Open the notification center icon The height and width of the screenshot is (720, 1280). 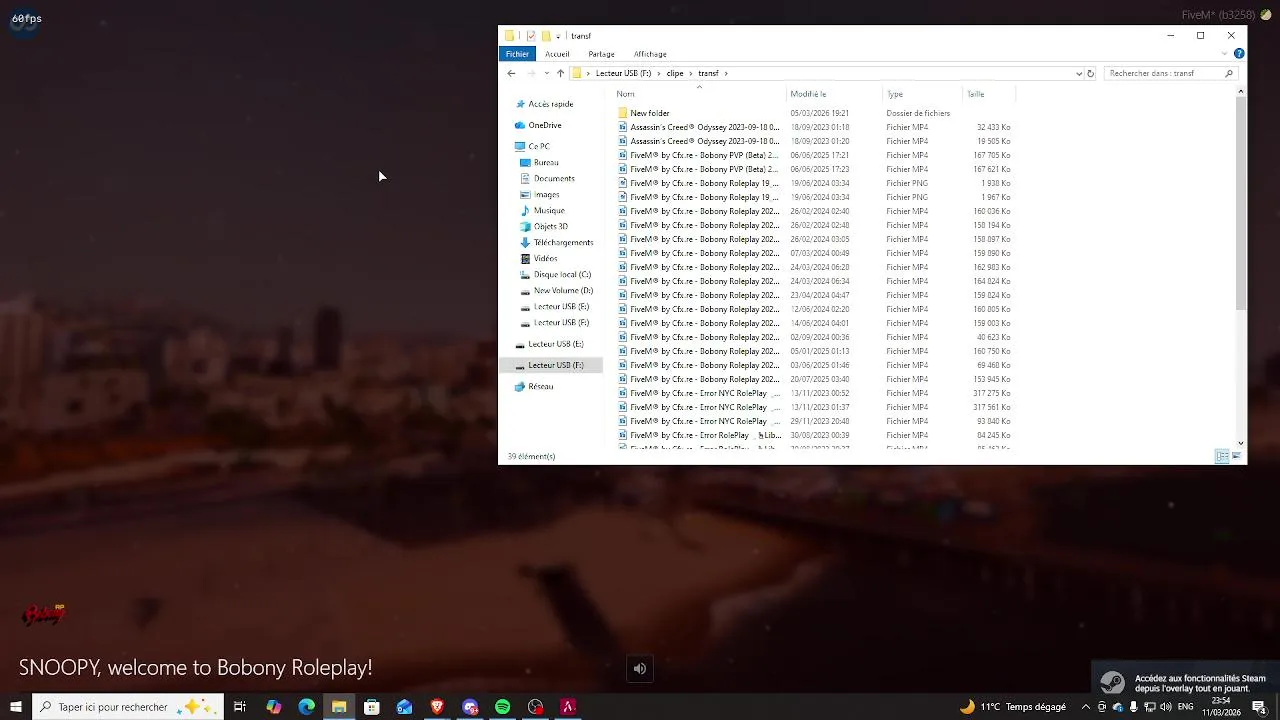[x=1259, y=707]
